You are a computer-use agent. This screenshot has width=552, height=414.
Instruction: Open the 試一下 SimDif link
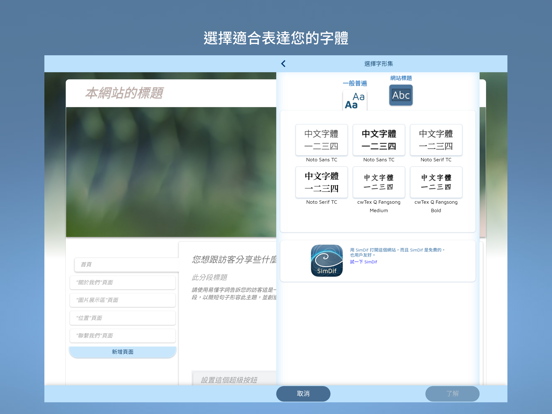pyautogui.click(x=363, y=262)
